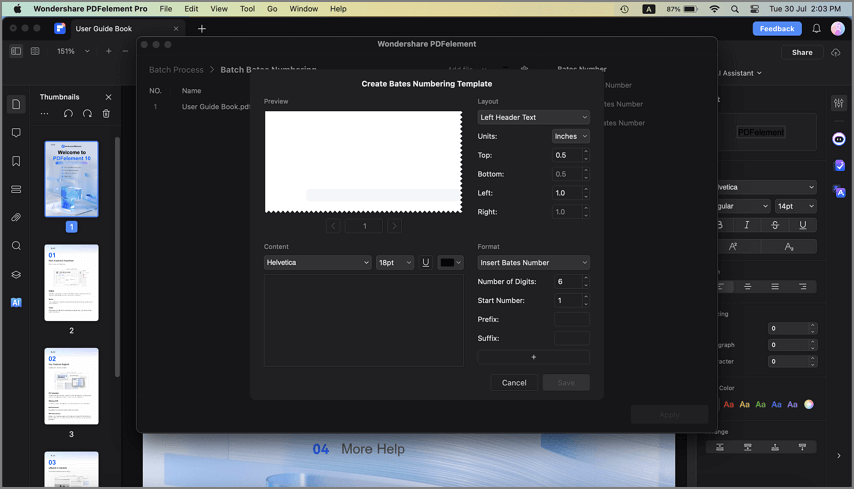This screenshot has height=489, width=854.
Task: Apply strikethrough formatting in right panel
Action: click(x=775, y=225)
